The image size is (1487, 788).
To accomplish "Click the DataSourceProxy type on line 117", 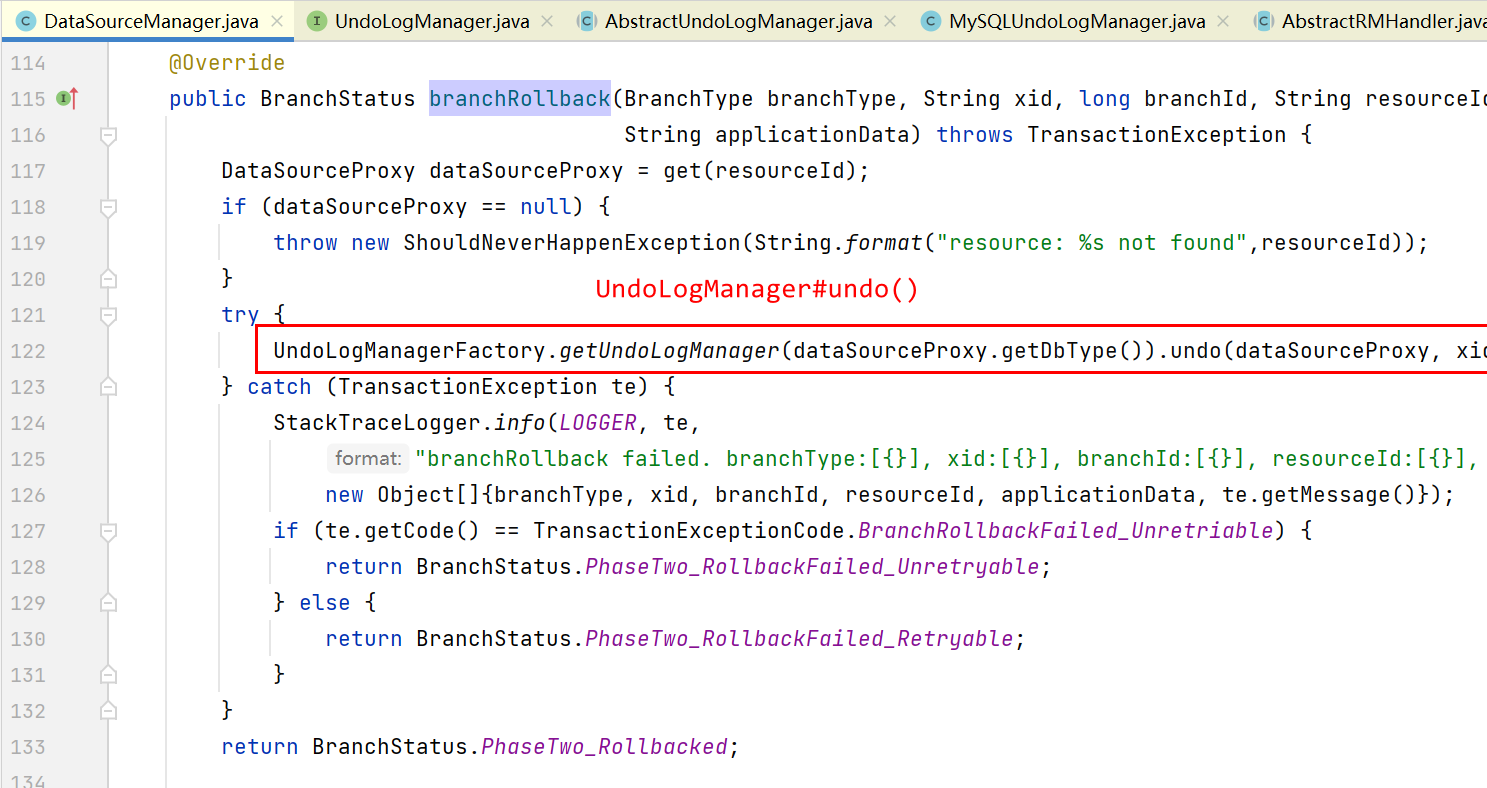I will point(318,171).
